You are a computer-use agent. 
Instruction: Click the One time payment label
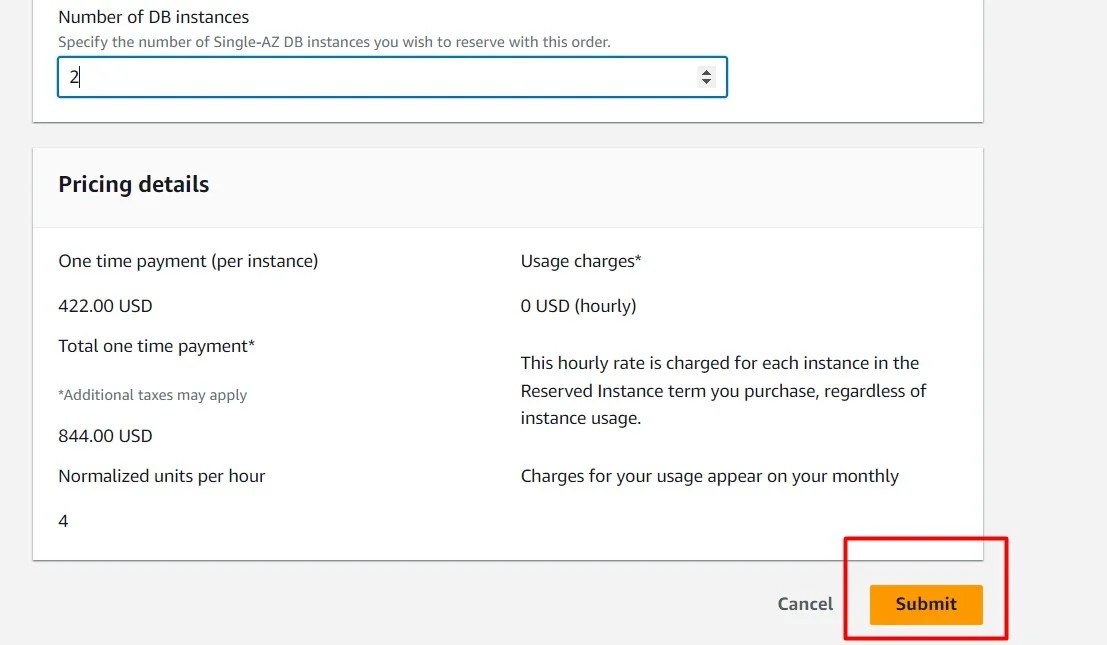tap(188, 260)
